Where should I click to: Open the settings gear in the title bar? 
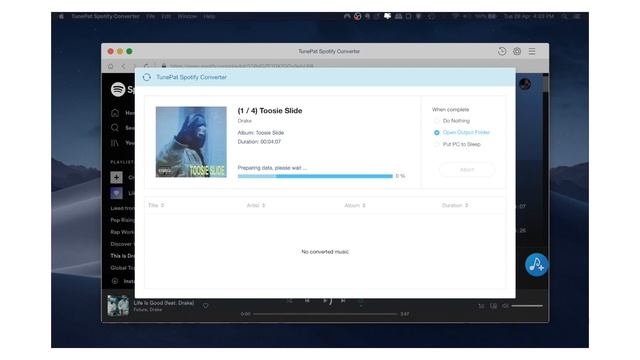517,51
